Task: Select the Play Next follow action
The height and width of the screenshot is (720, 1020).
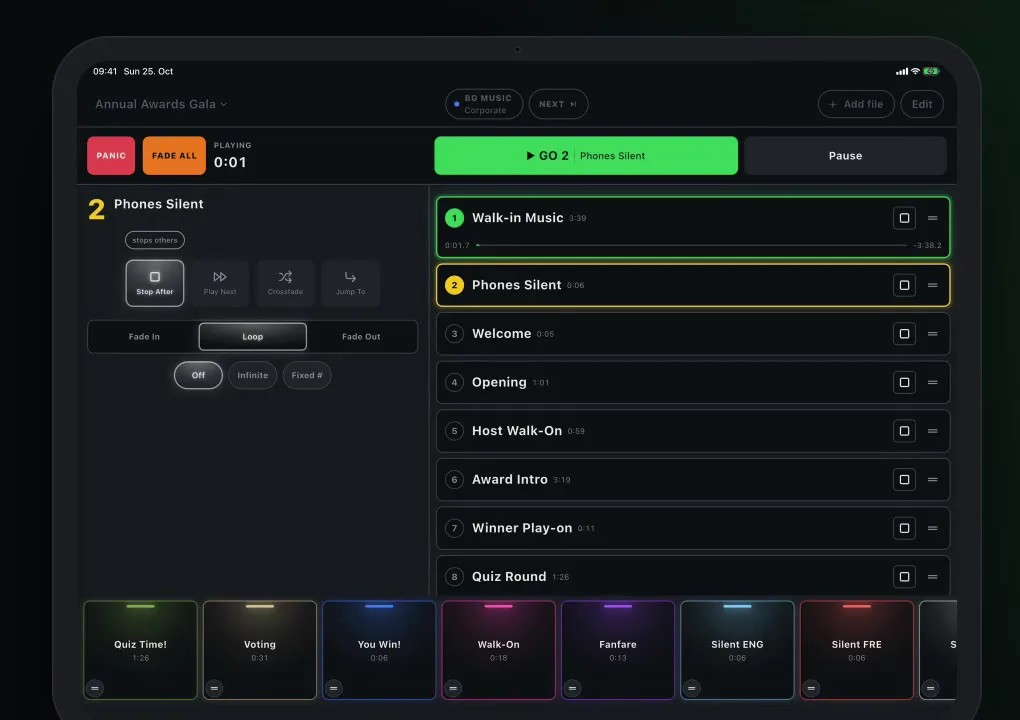Action: coord(220,283)
